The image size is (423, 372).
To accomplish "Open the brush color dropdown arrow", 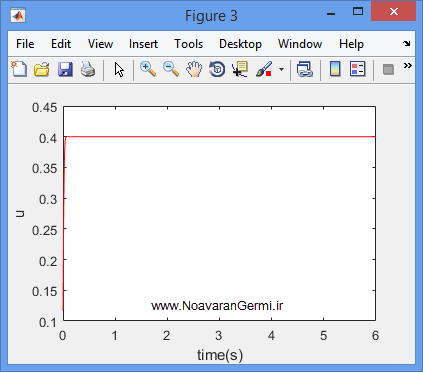I will [282, 69].
